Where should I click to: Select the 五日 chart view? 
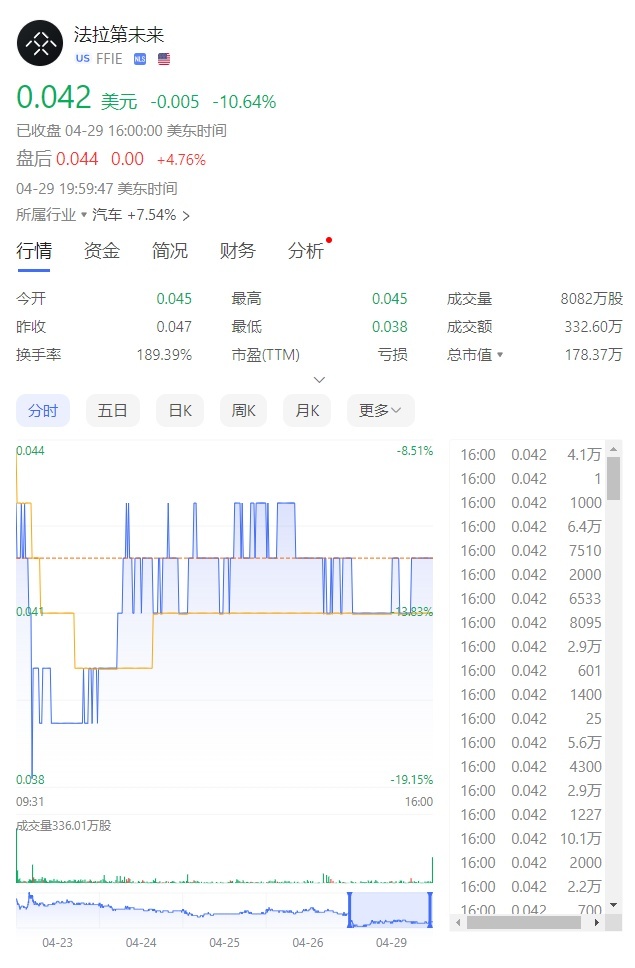[x=112, y=411]
